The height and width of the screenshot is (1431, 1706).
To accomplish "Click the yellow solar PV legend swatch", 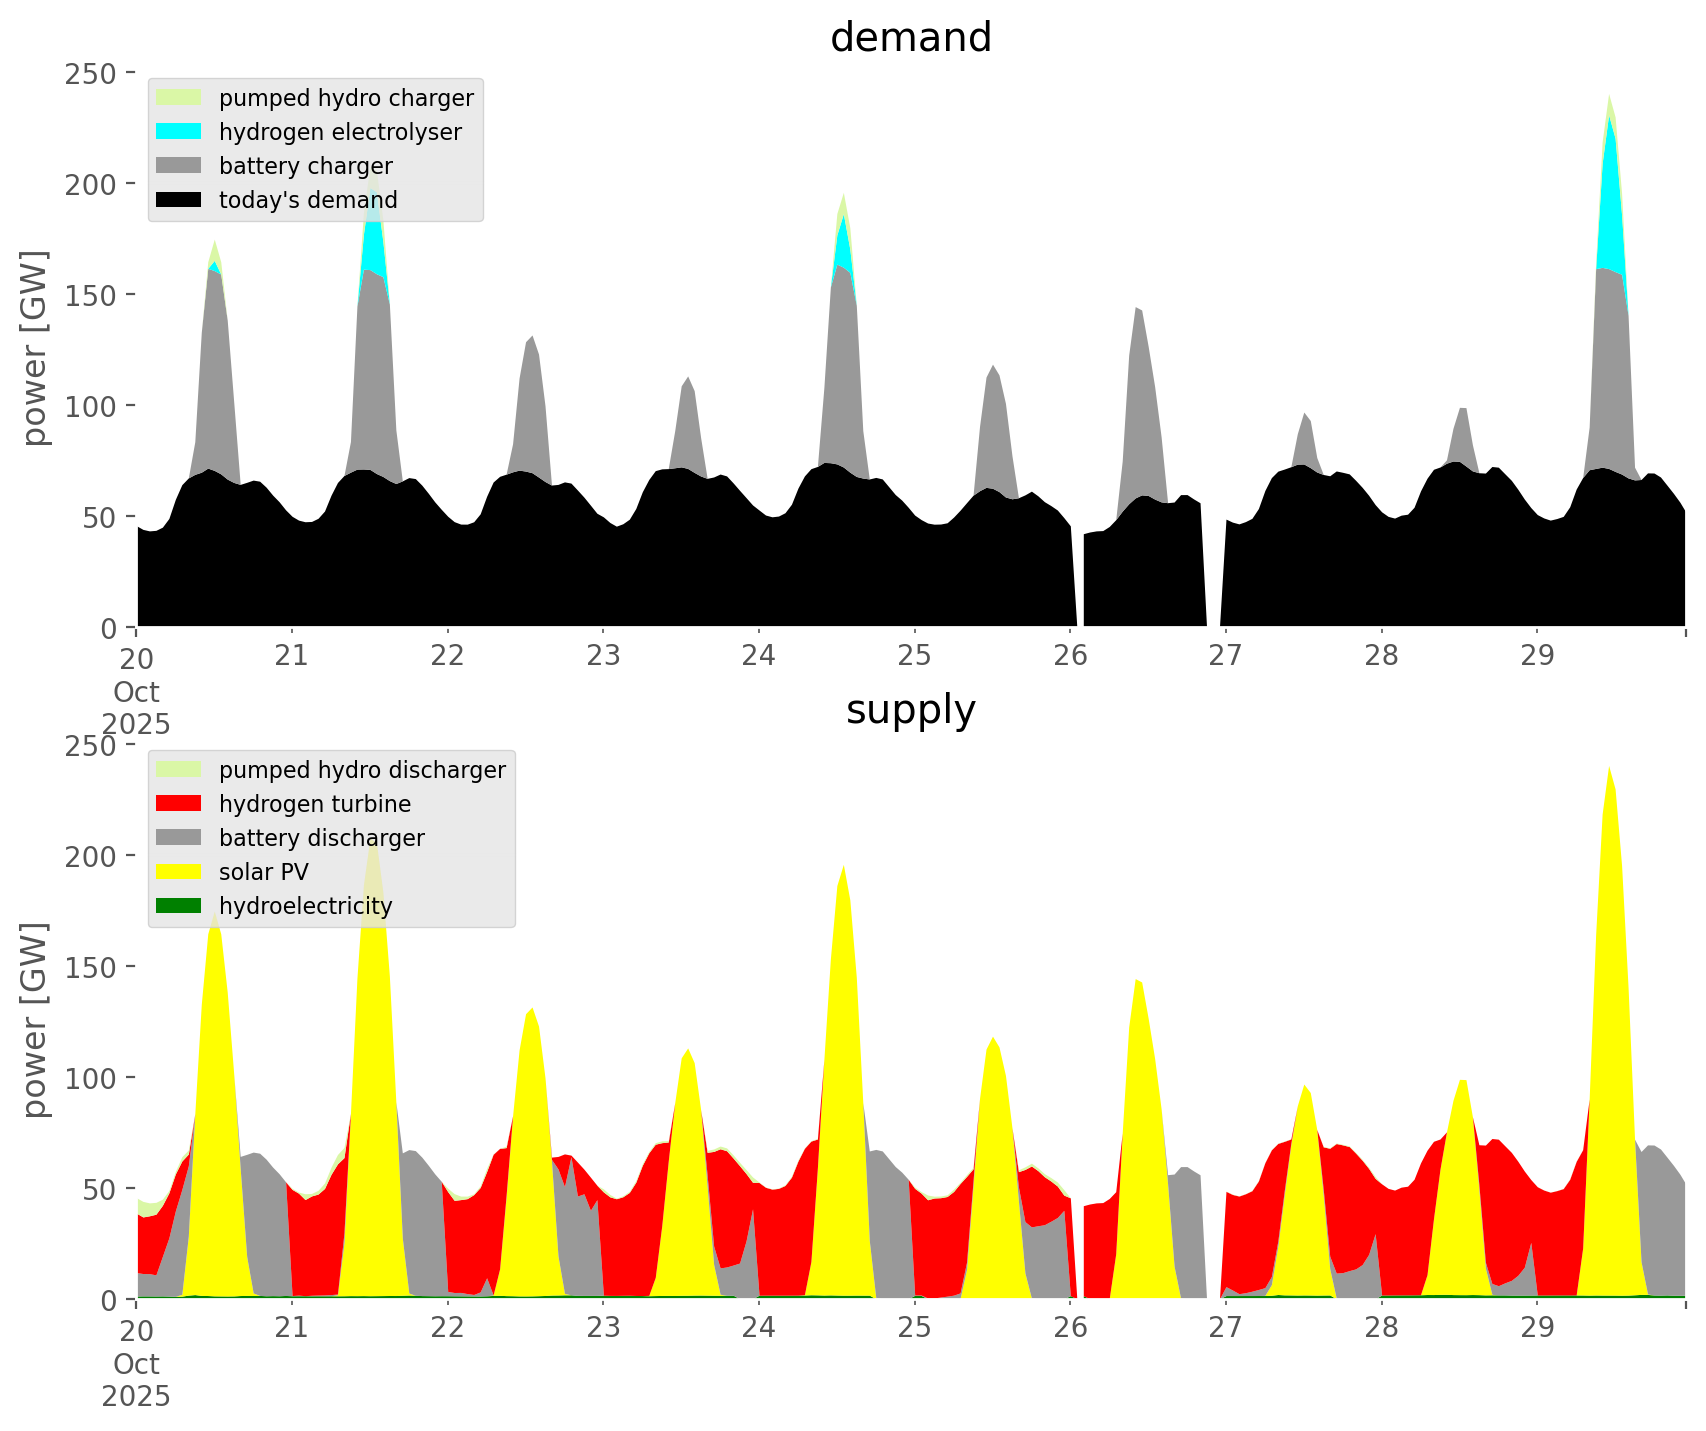I will (179, 872).
